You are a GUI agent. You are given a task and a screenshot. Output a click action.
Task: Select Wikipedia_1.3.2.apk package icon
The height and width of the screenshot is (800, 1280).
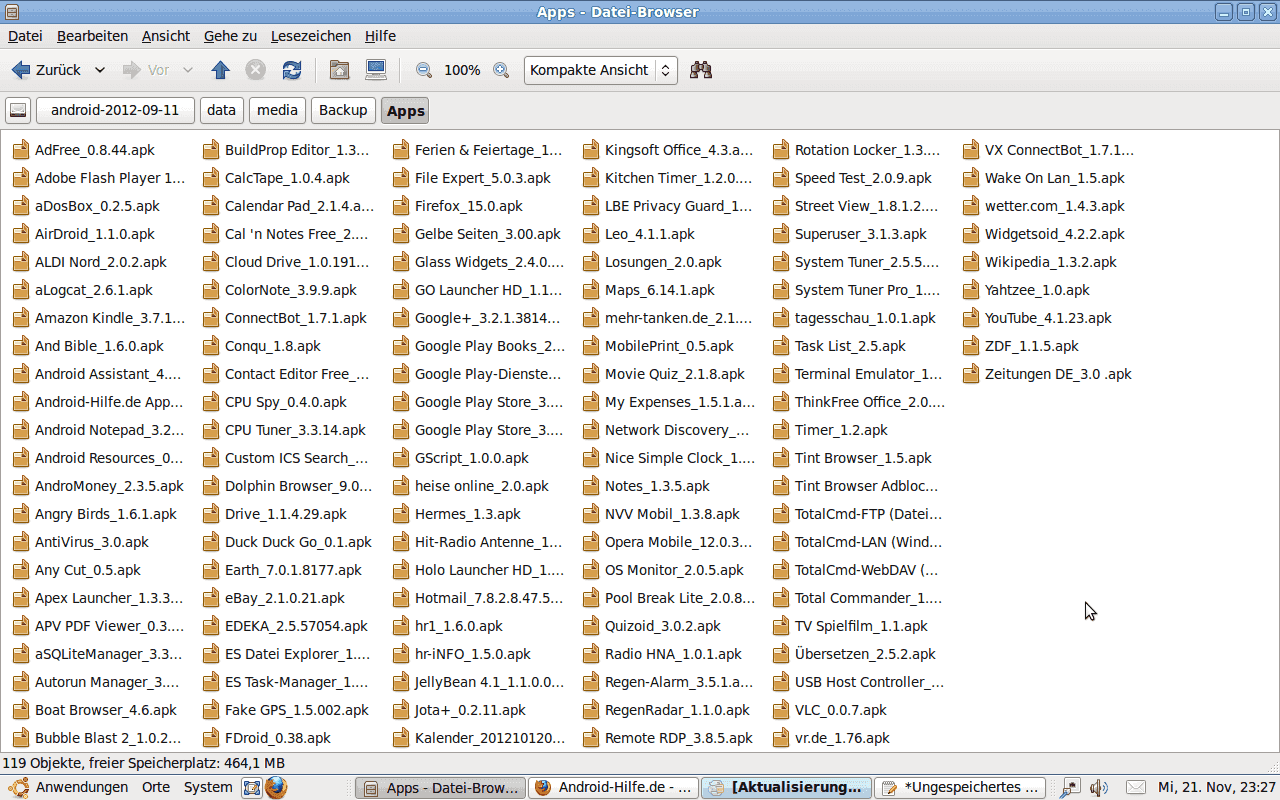coord(971,262)
